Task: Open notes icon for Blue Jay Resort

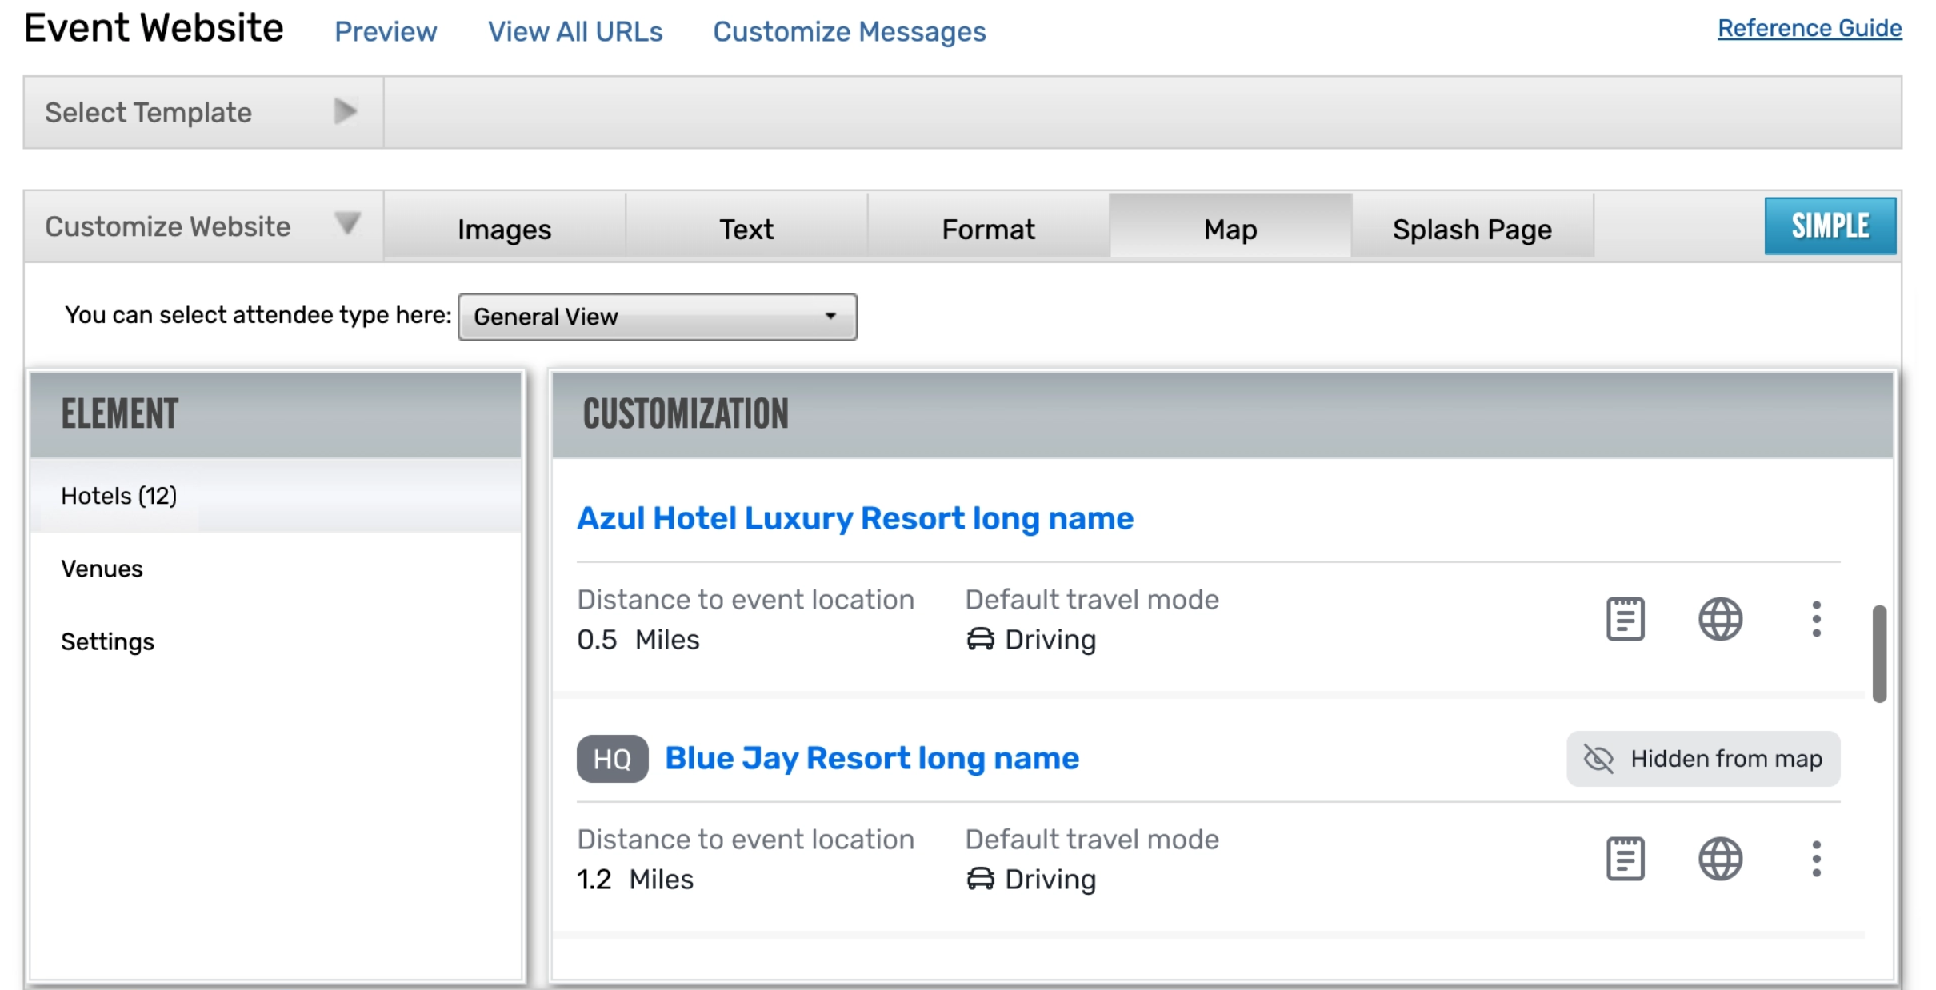Action: 1625,858
